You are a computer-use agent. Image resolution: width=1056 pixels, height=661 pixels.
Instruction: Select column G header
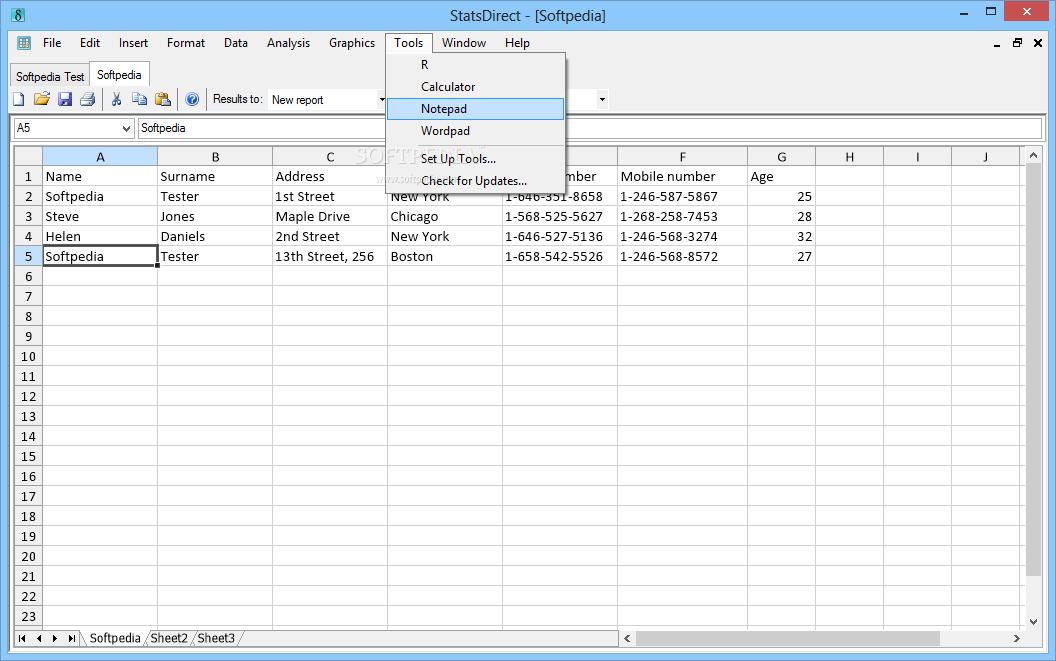(781, 157)
